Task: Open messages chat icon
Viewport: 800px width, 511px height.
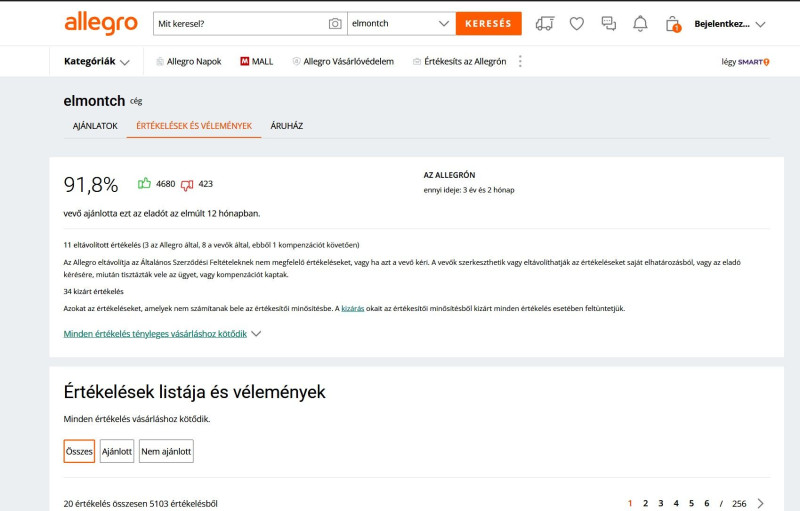Action: pyautogui.click(x=609, y=23)
